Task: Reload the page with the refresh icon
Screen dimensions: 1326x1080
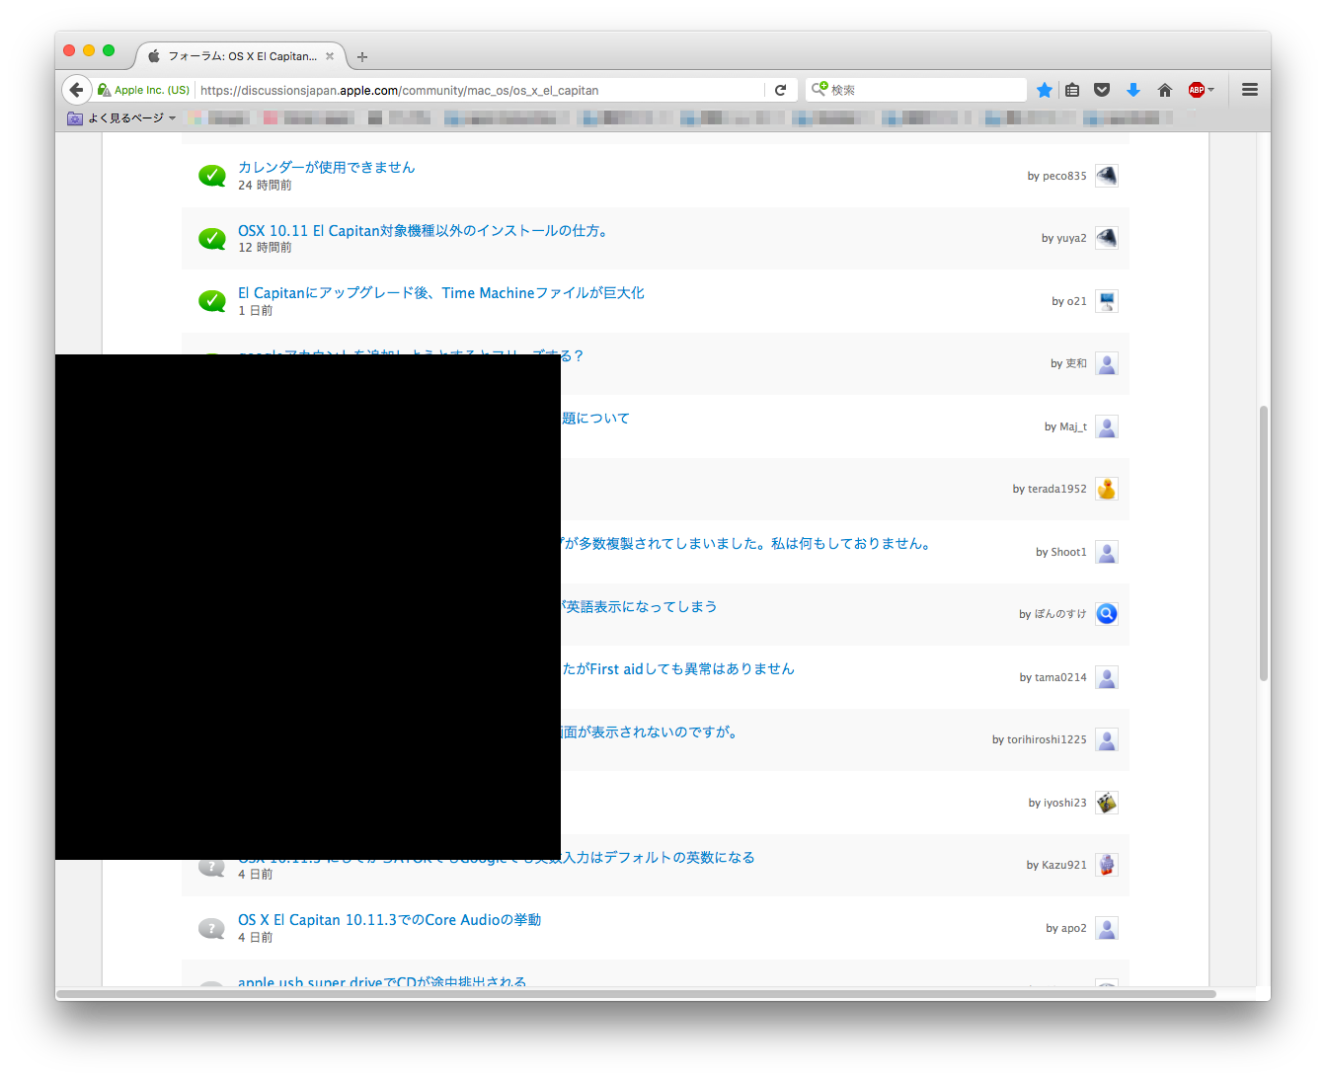Action: [781, 90]
